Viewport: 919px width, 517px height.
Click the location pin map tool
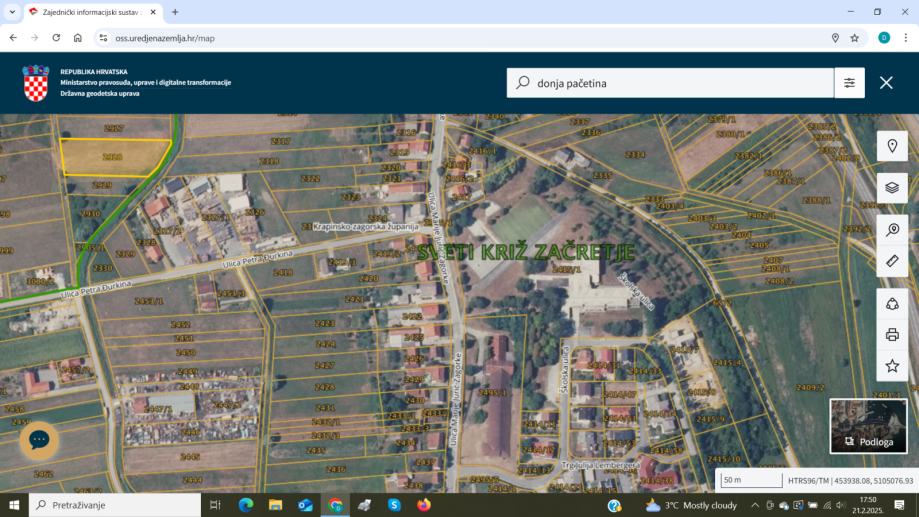pyautogui.click(x=892, y=146)
